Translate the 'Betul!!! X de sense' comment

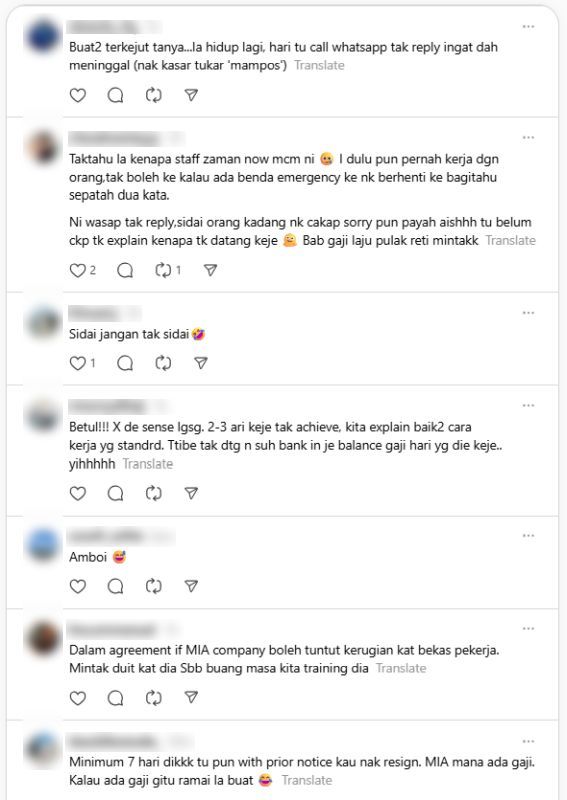(x=147, y=464)
